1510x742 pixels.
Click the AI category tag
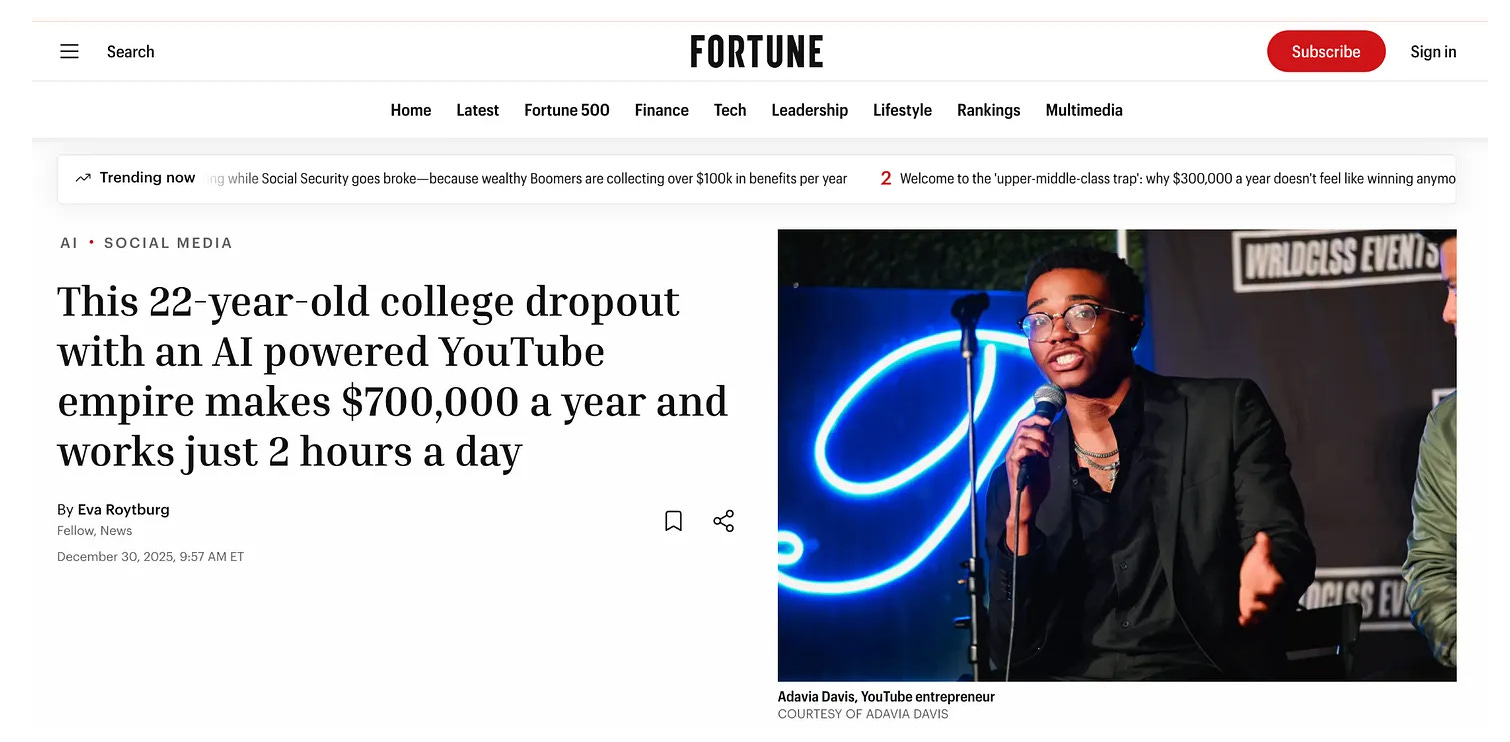69,243
